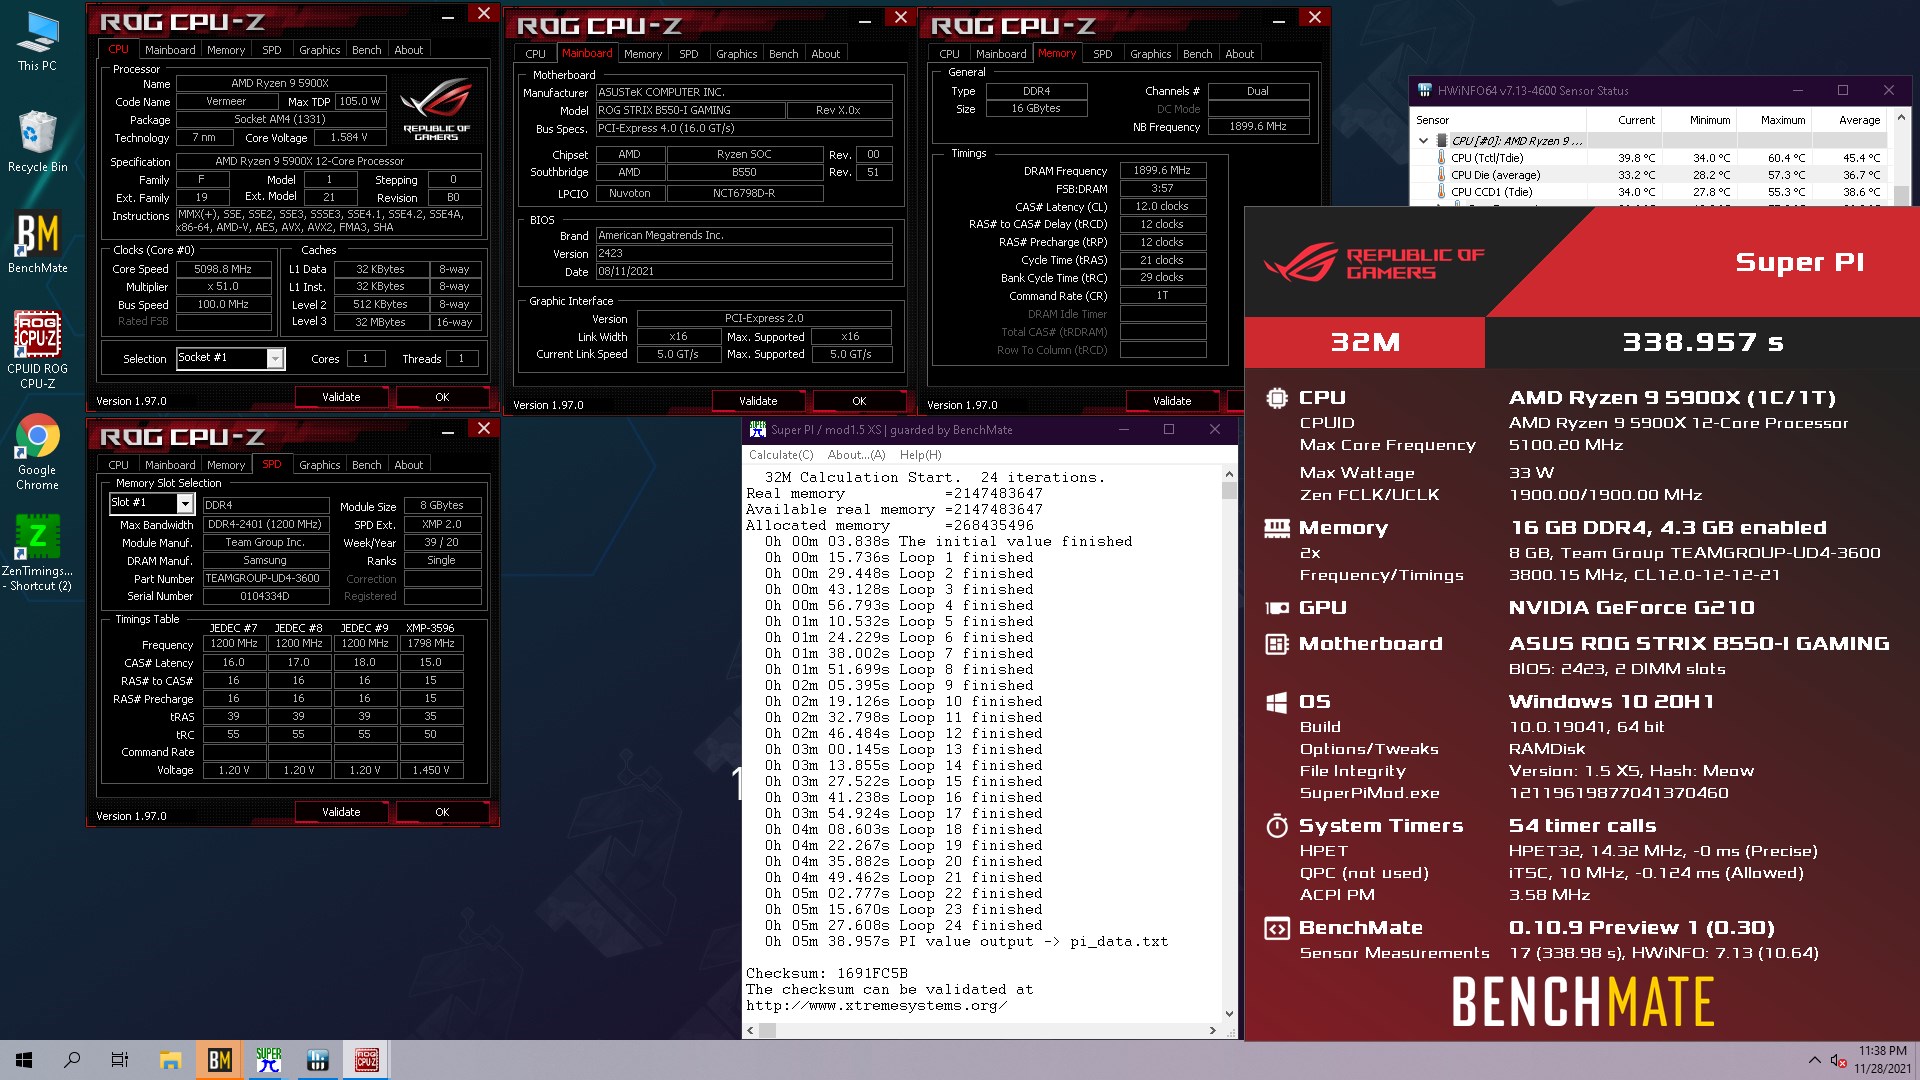Click OK in Mainboard window
The width and height of the screenshot is (1920, 1080).
(x=859, y=401)
